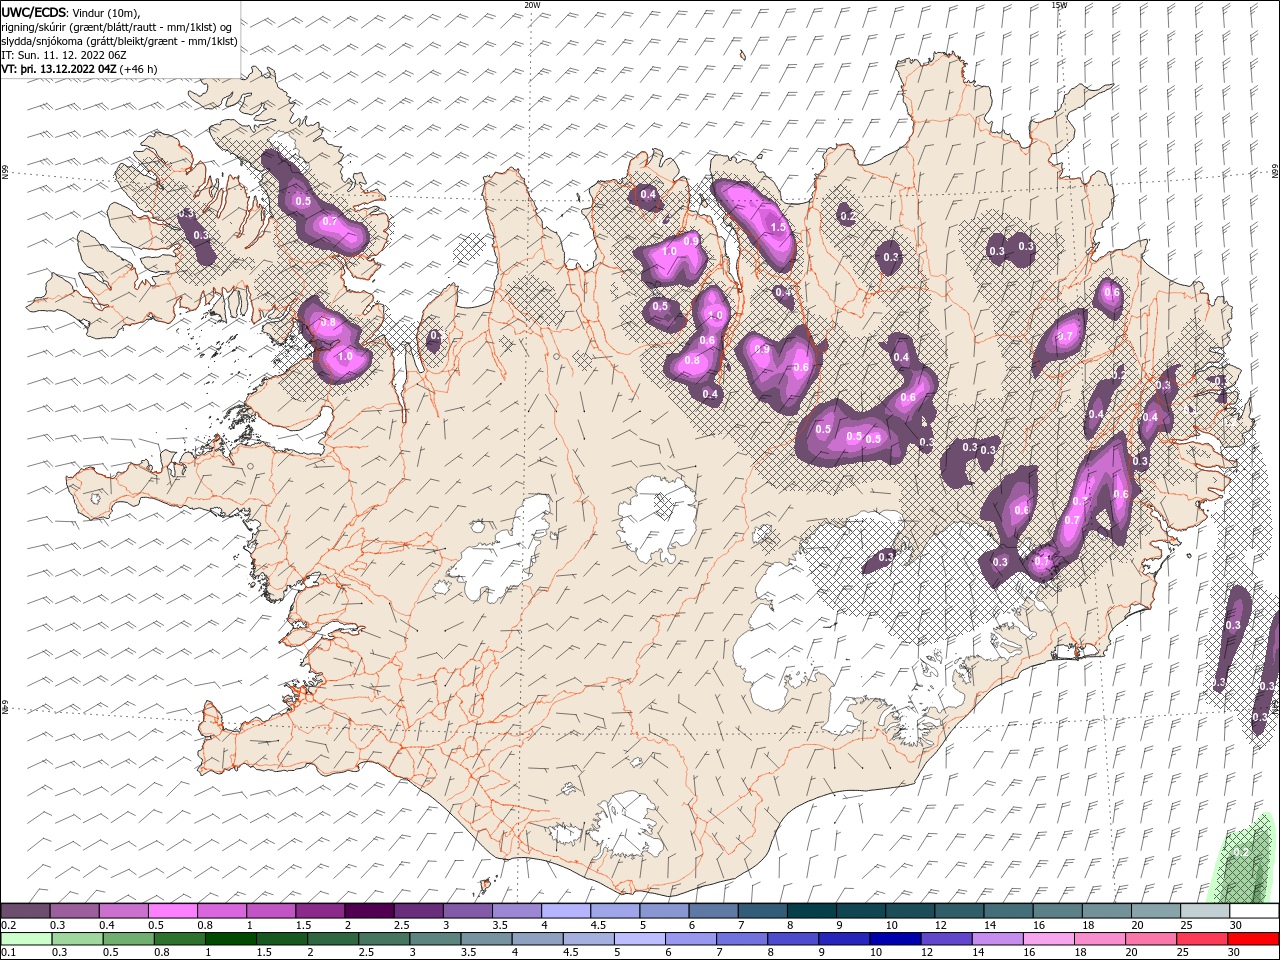1280x960 pixels.
Task: Select the grey-blue swatch at 3.5 in lower scale
Action: [x=486, y=939]
